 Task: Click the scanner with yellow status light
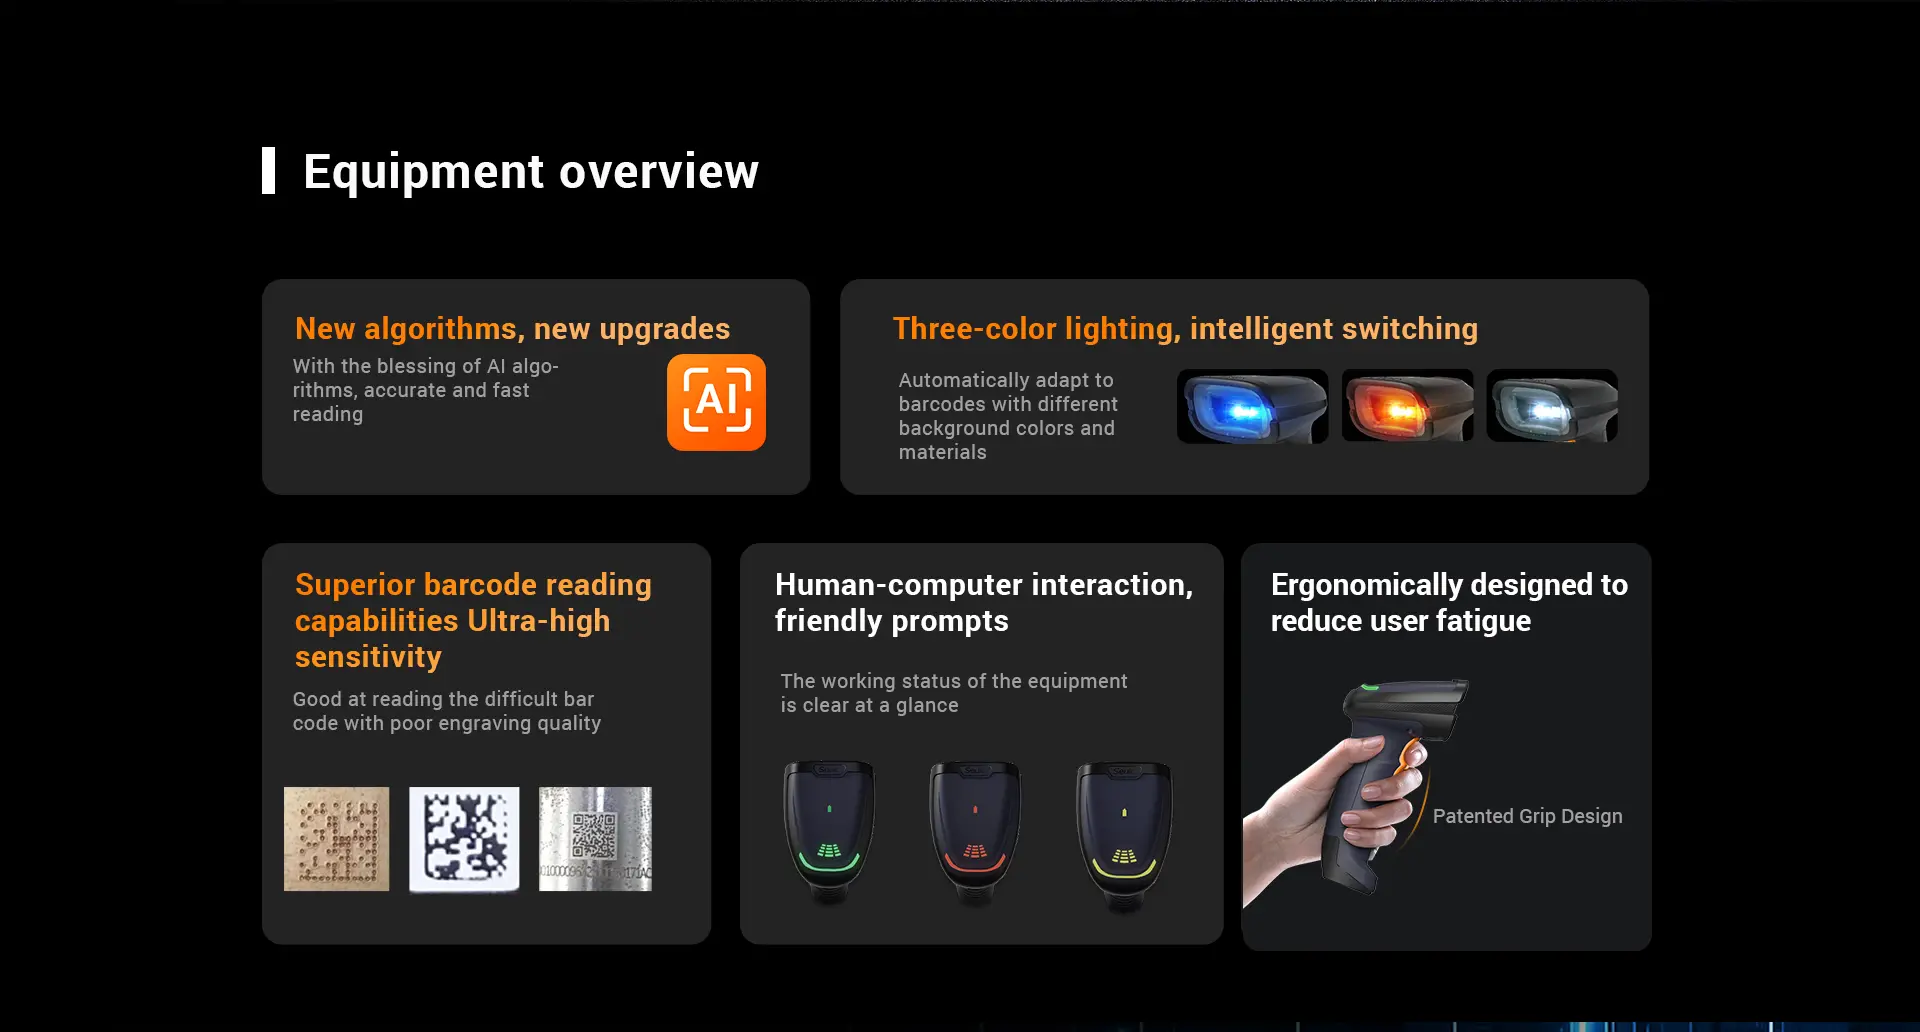[1124, 836]
